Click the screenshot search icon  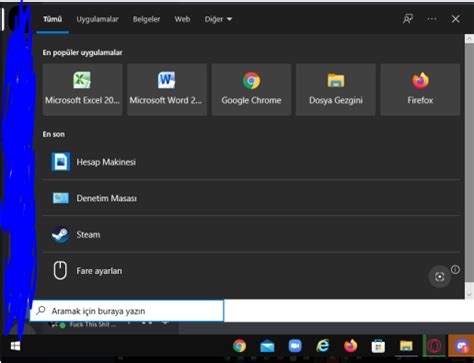click(x=439, y=276)
